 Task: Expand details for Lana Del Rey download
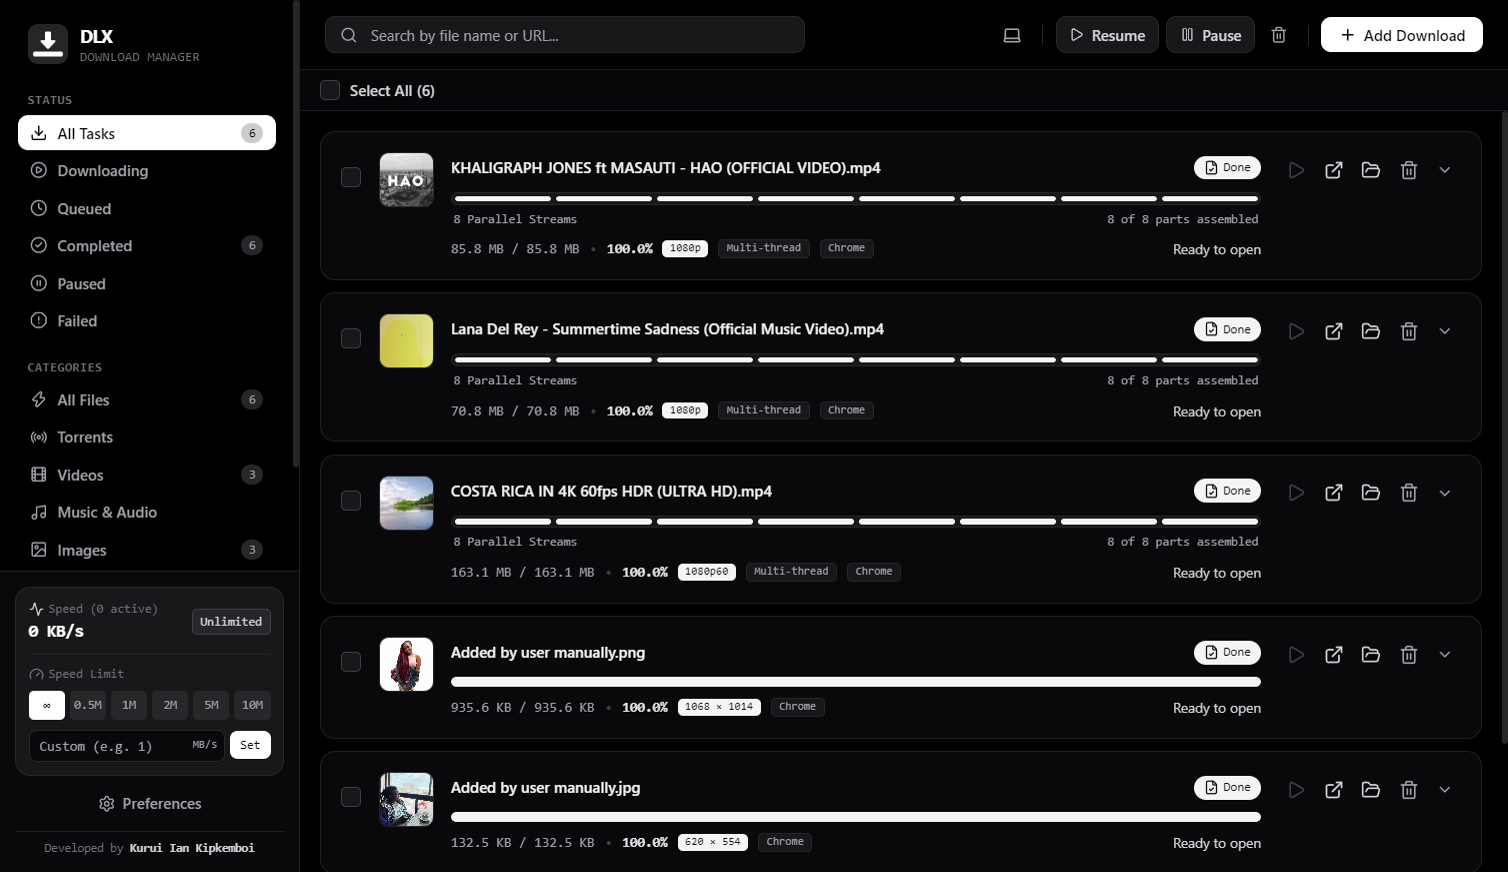click(x=1445, y=331)
